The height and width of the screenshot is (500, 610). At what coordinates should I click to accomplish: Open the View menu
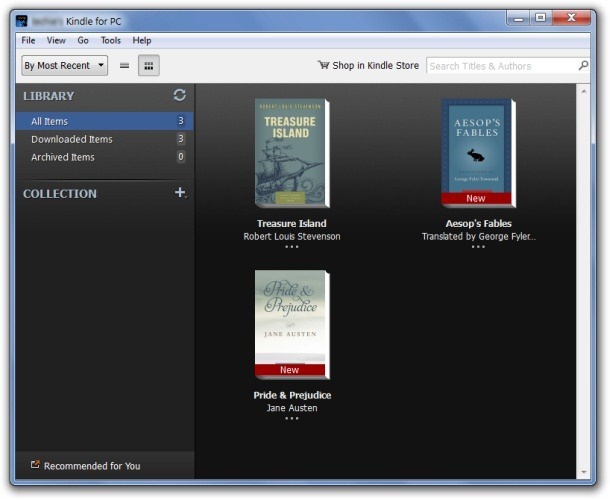(56, 40)
